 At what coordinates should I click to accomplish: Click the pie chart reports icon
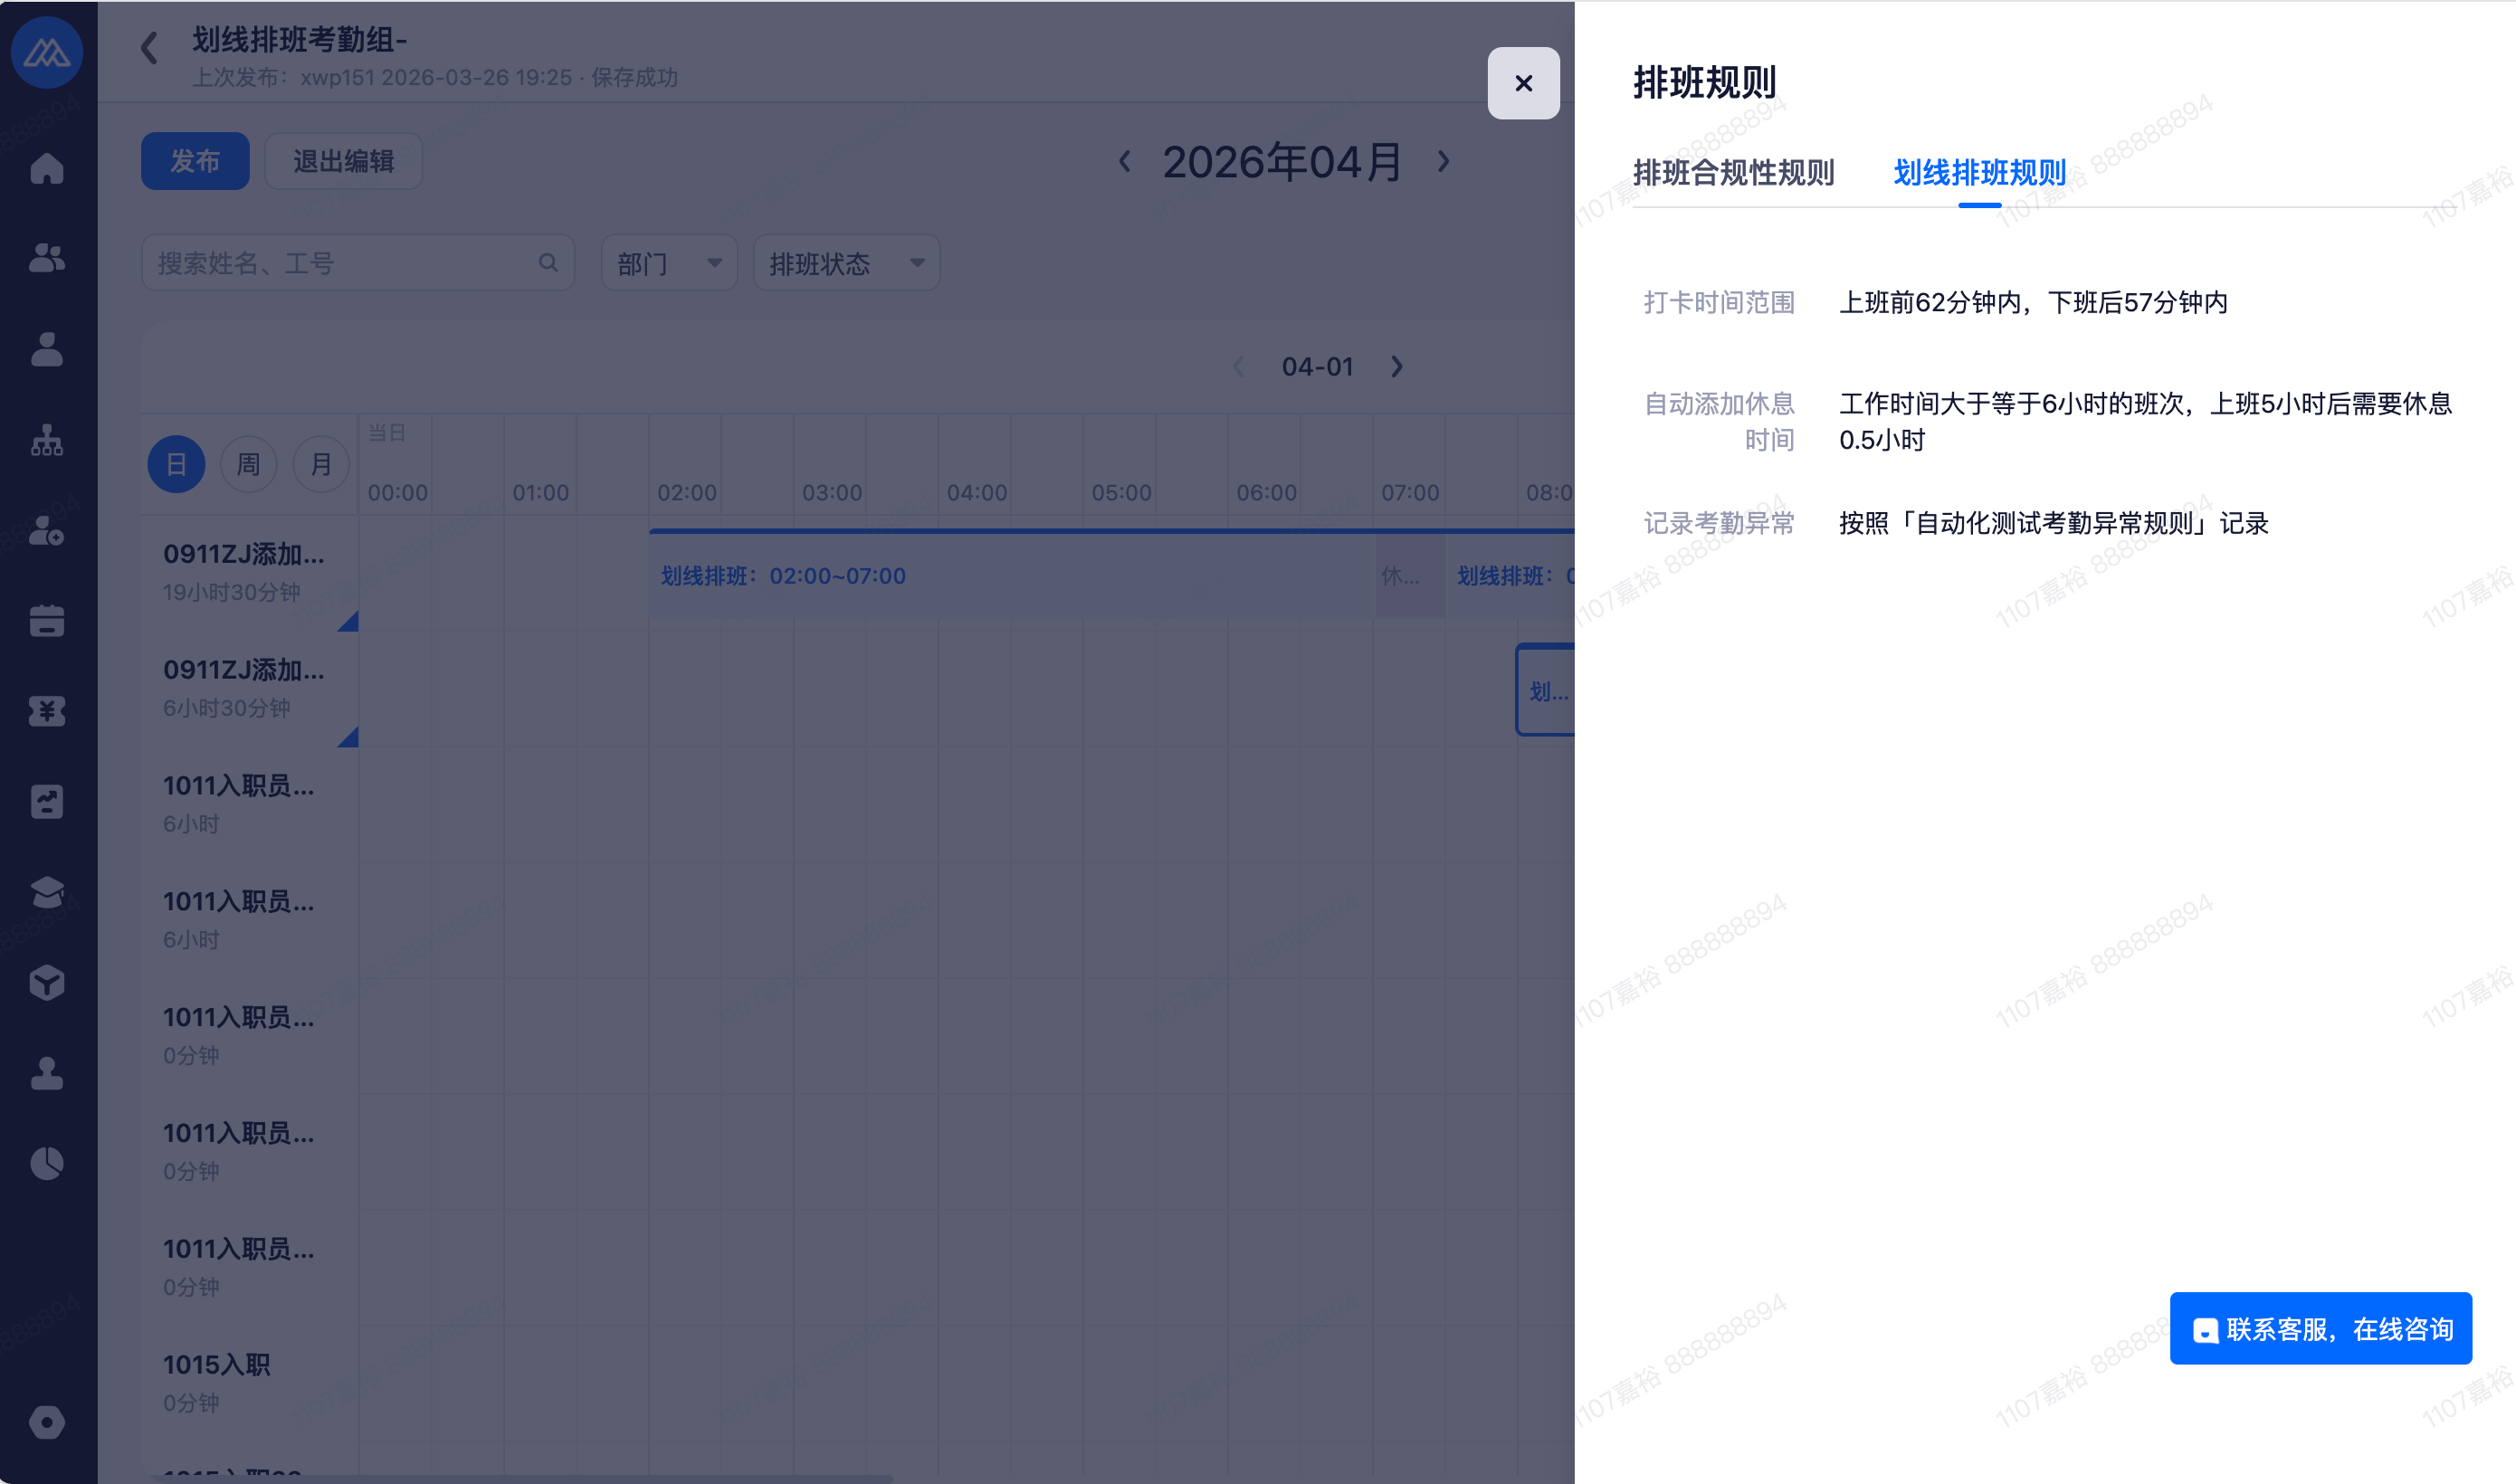(x=47, y=1163)
